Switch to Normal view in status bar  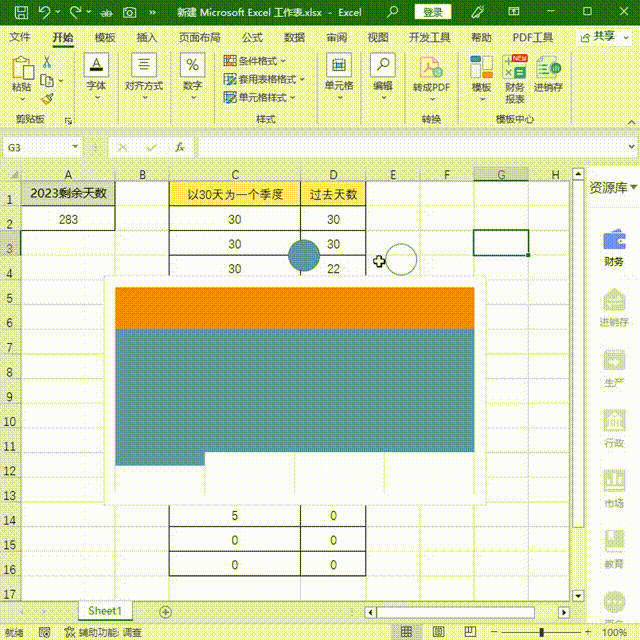406,632
